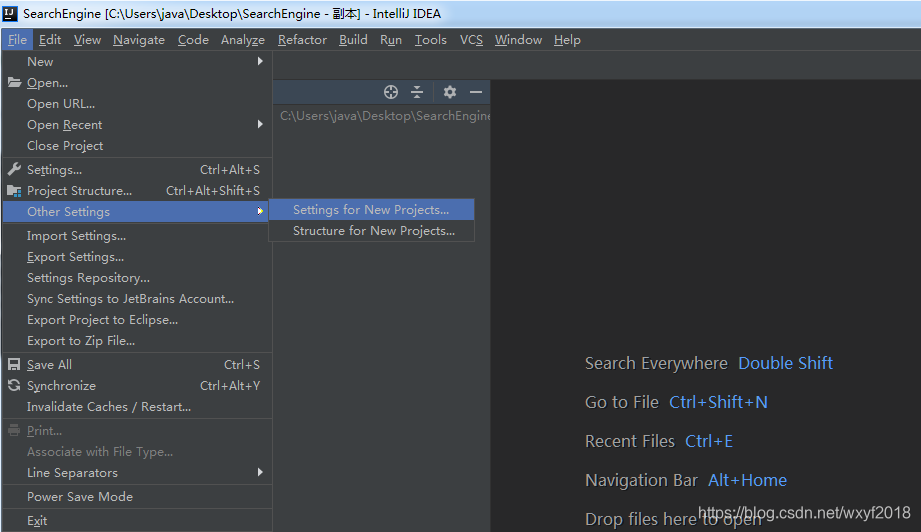The width and height of the screenshot is (921, 532).
Task: Select New in the File menu
Action: (137, 62)
